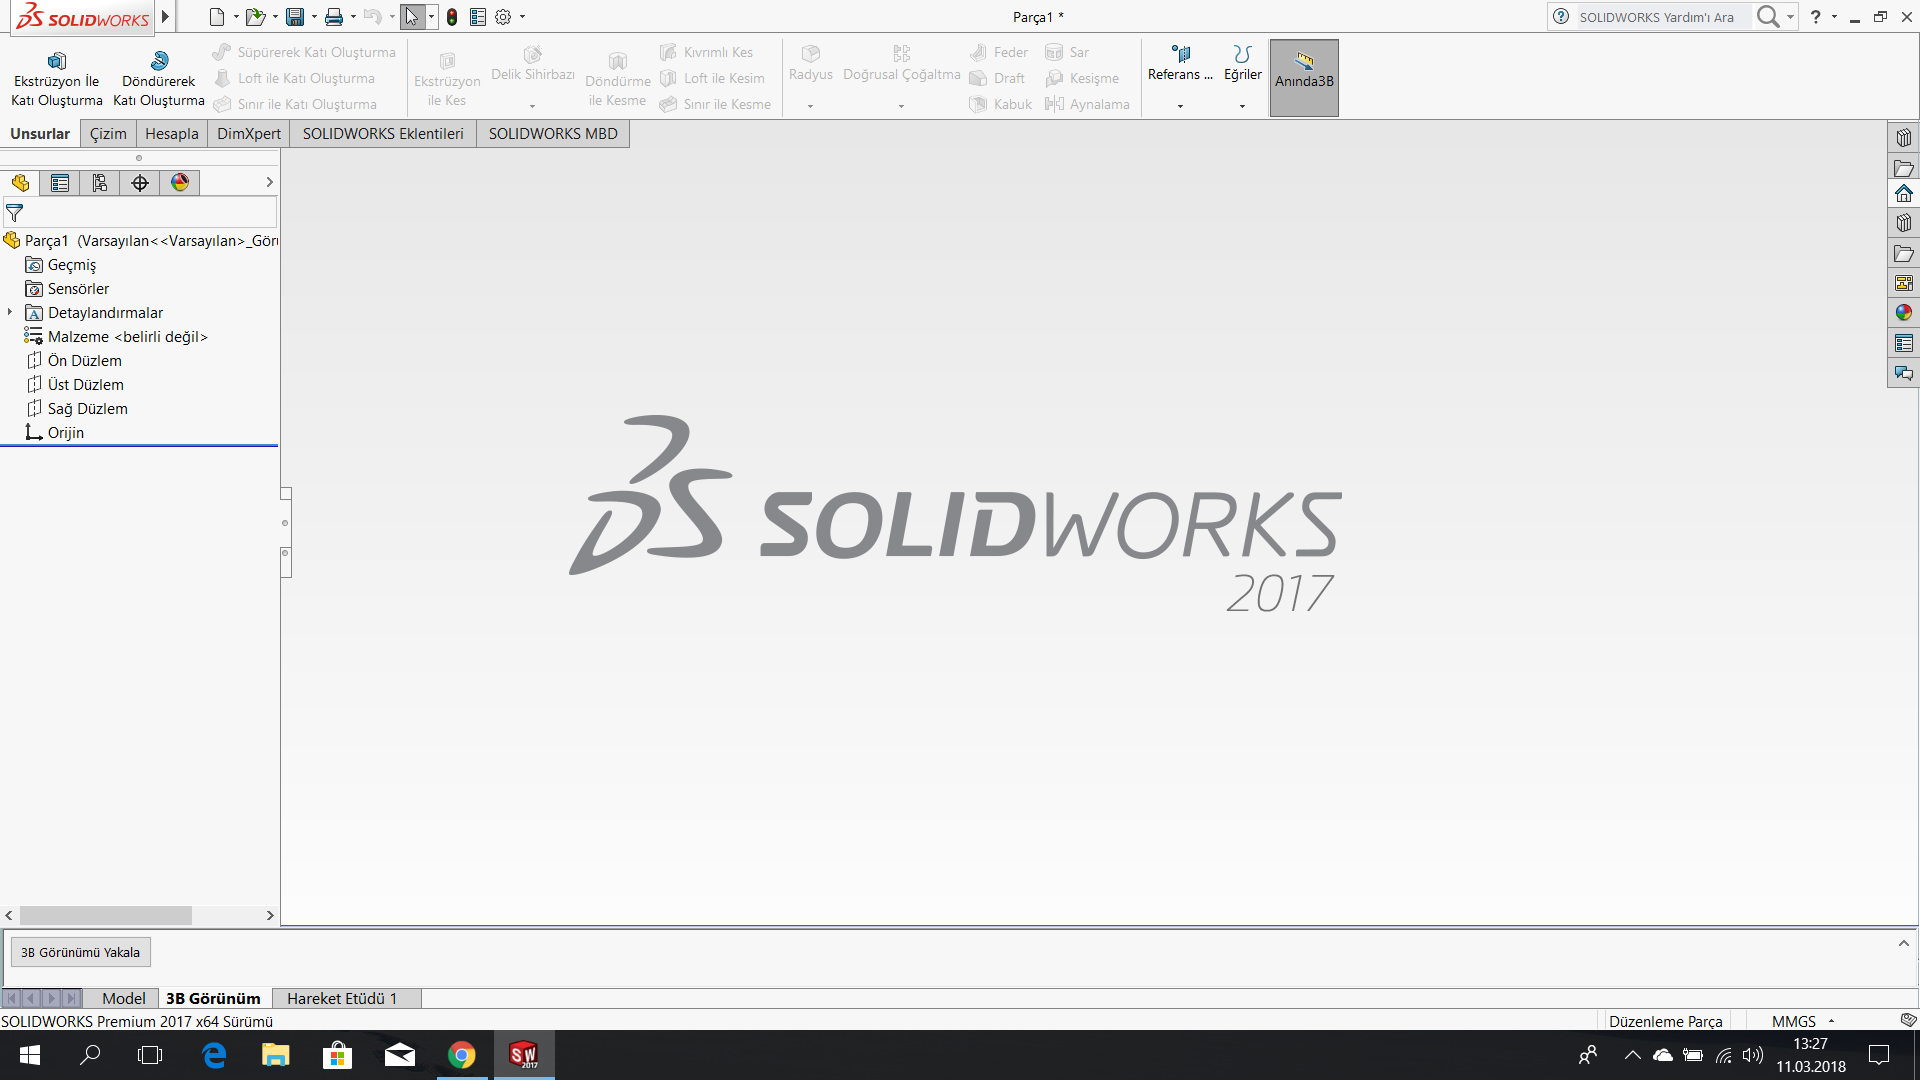
Task: Click 3B Görünümü Yakala button
Action: tap(80, 952)
